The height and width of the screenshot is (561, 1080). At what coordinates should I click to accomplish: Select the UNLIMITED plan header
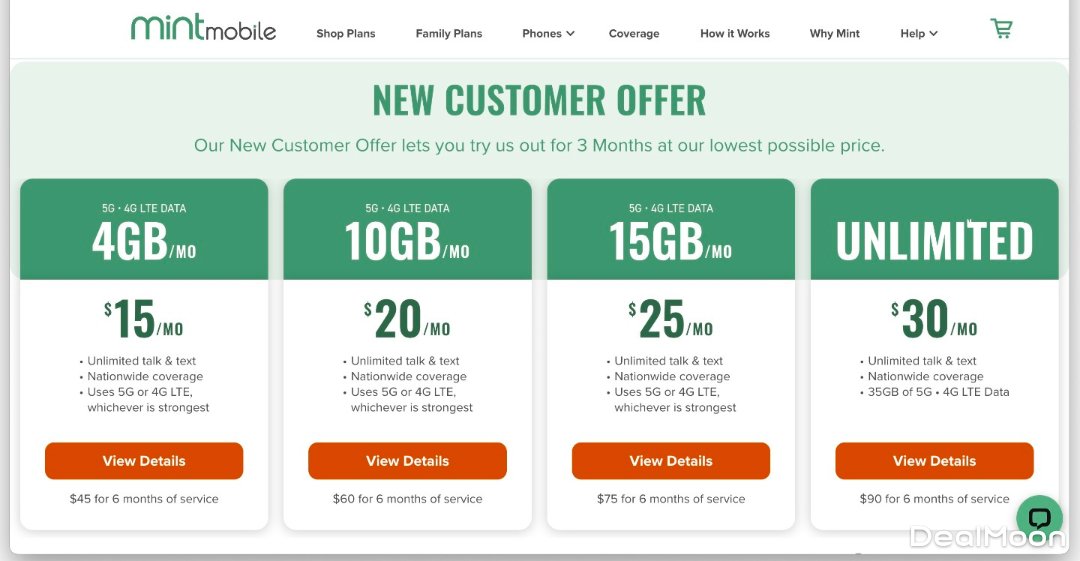(x=934, y=240)
